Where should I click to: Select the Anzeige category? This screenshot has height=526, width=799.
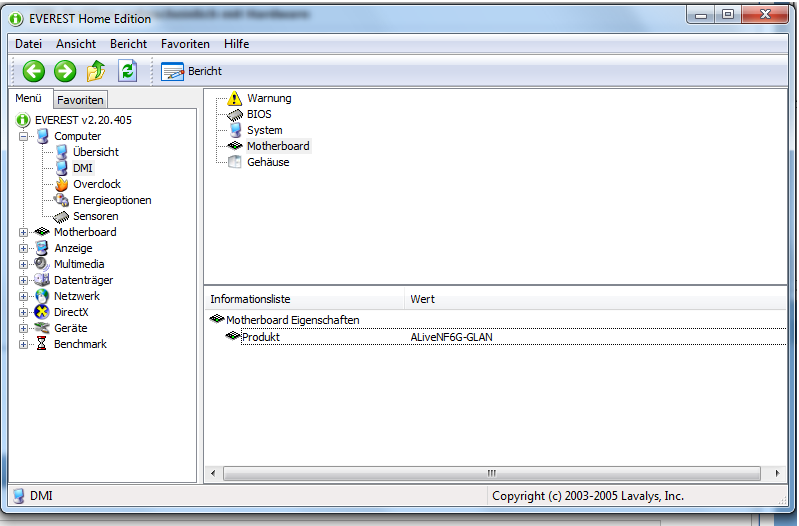(x=64, y=248)
